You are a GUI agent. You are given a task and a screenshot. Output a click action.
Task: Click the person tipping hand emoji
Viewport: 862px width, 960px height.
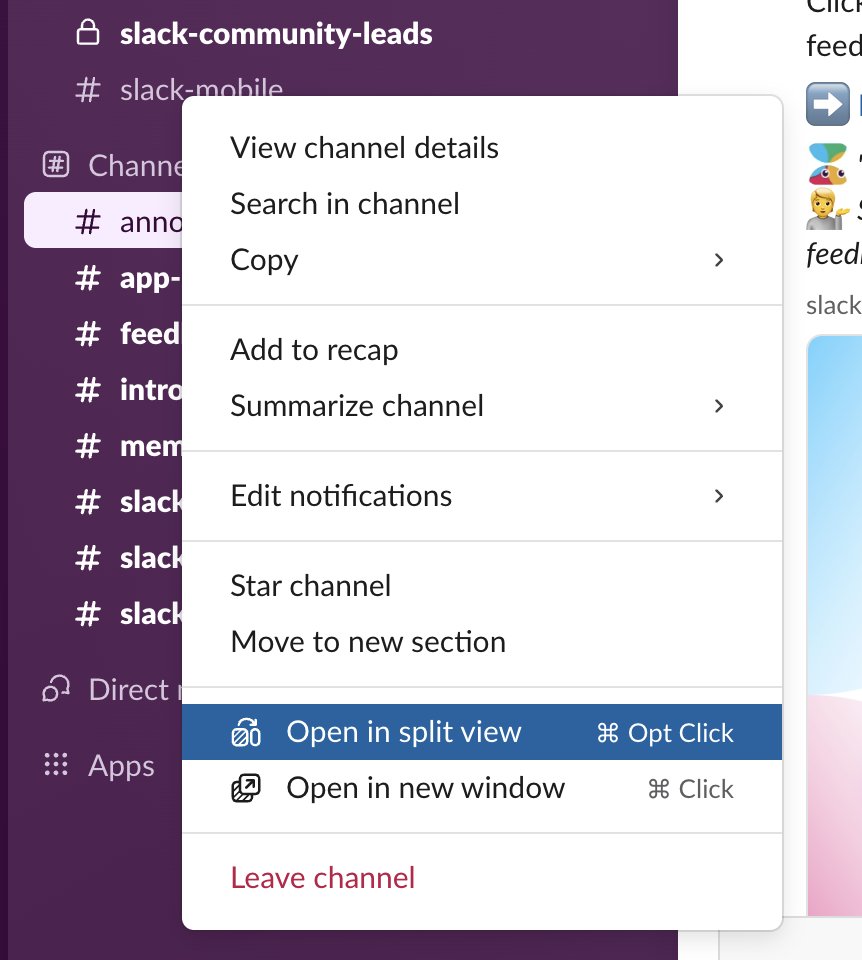[x=828, y=209]
